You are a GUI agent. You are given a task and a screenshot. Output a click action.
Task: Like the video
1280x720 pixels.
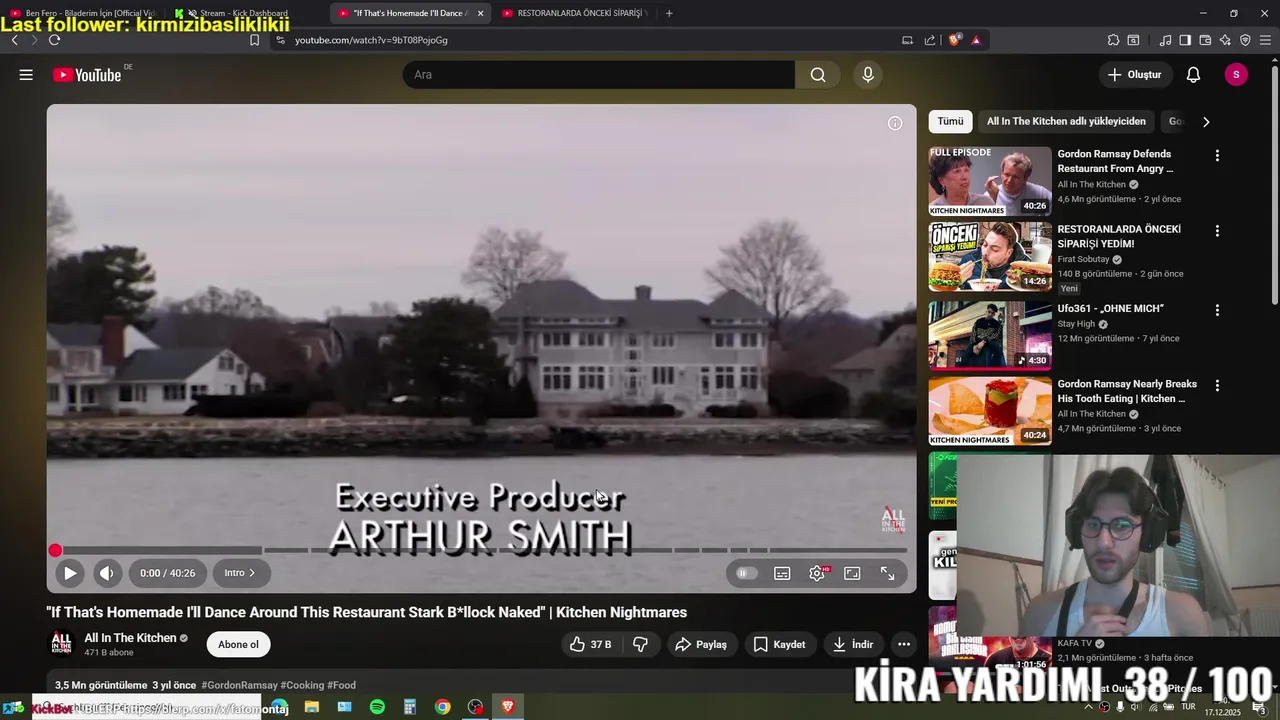coord(590,645)
